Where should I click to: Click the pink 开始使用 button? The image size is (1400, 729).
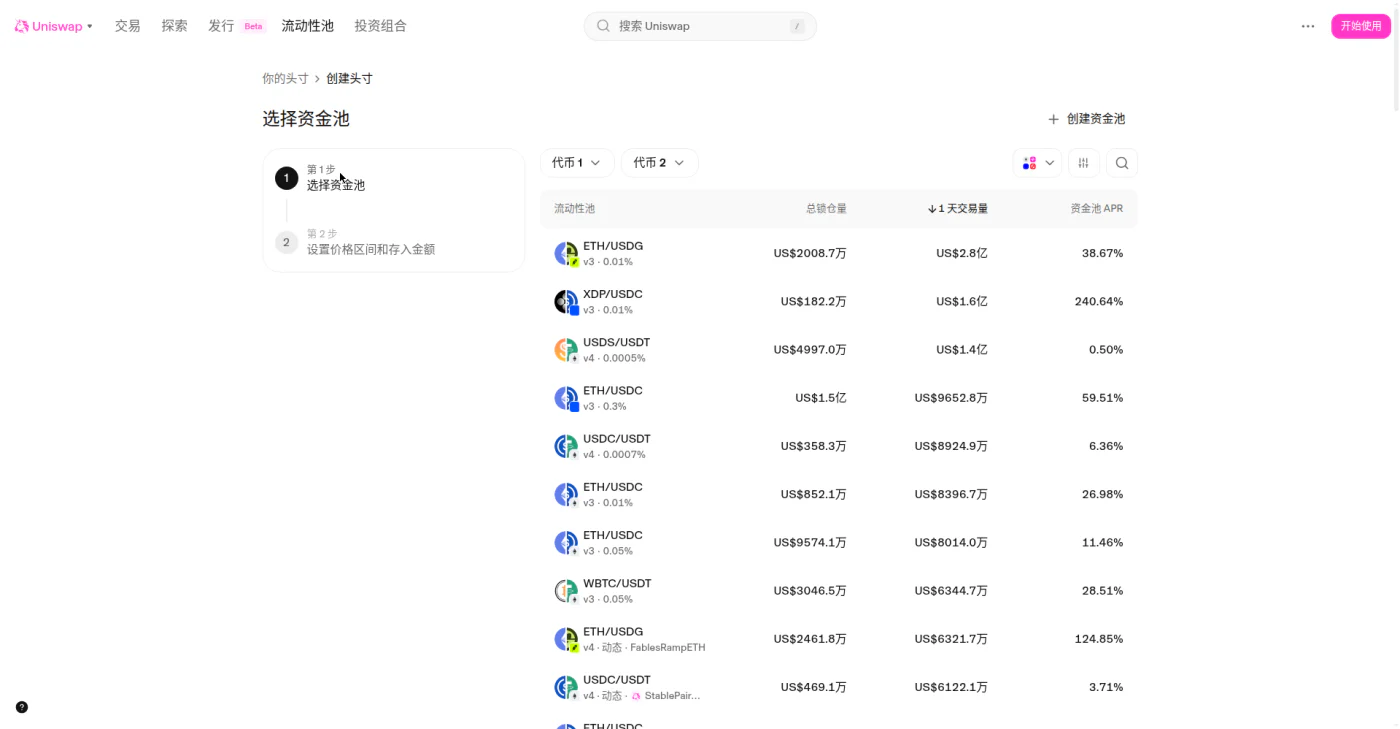[1361, 26]
